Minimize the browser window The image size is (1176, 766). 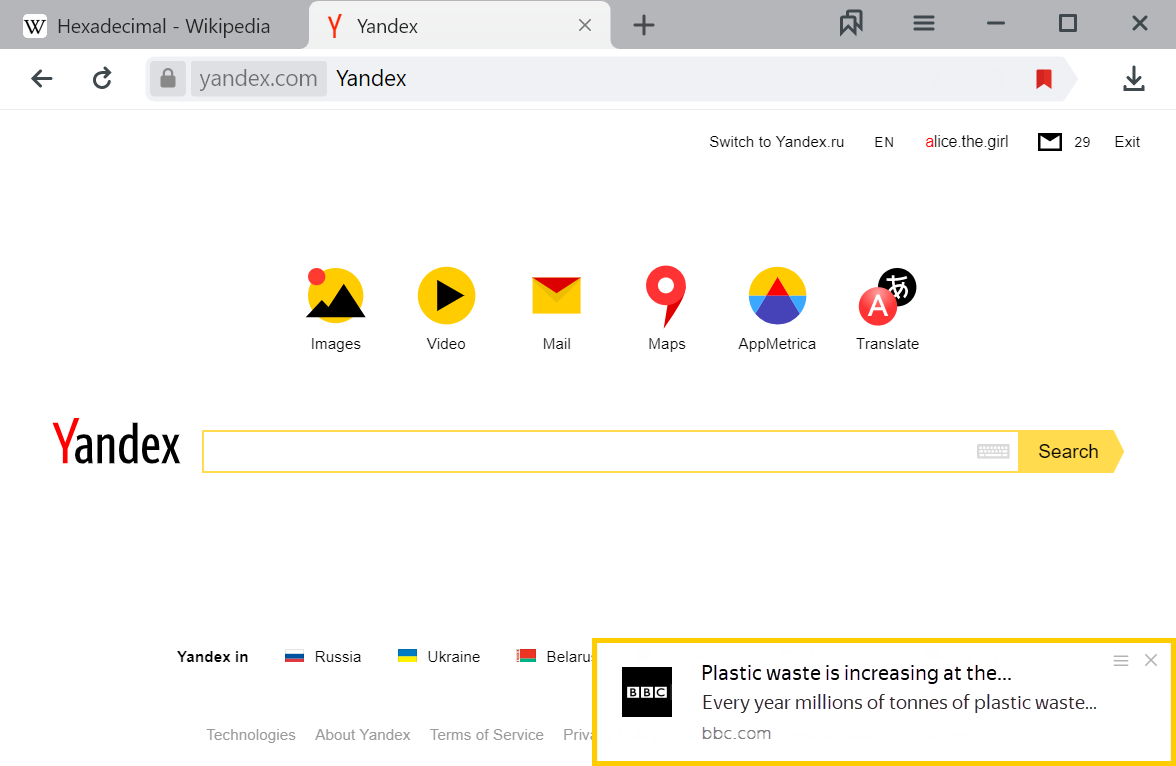click(995, 24)
